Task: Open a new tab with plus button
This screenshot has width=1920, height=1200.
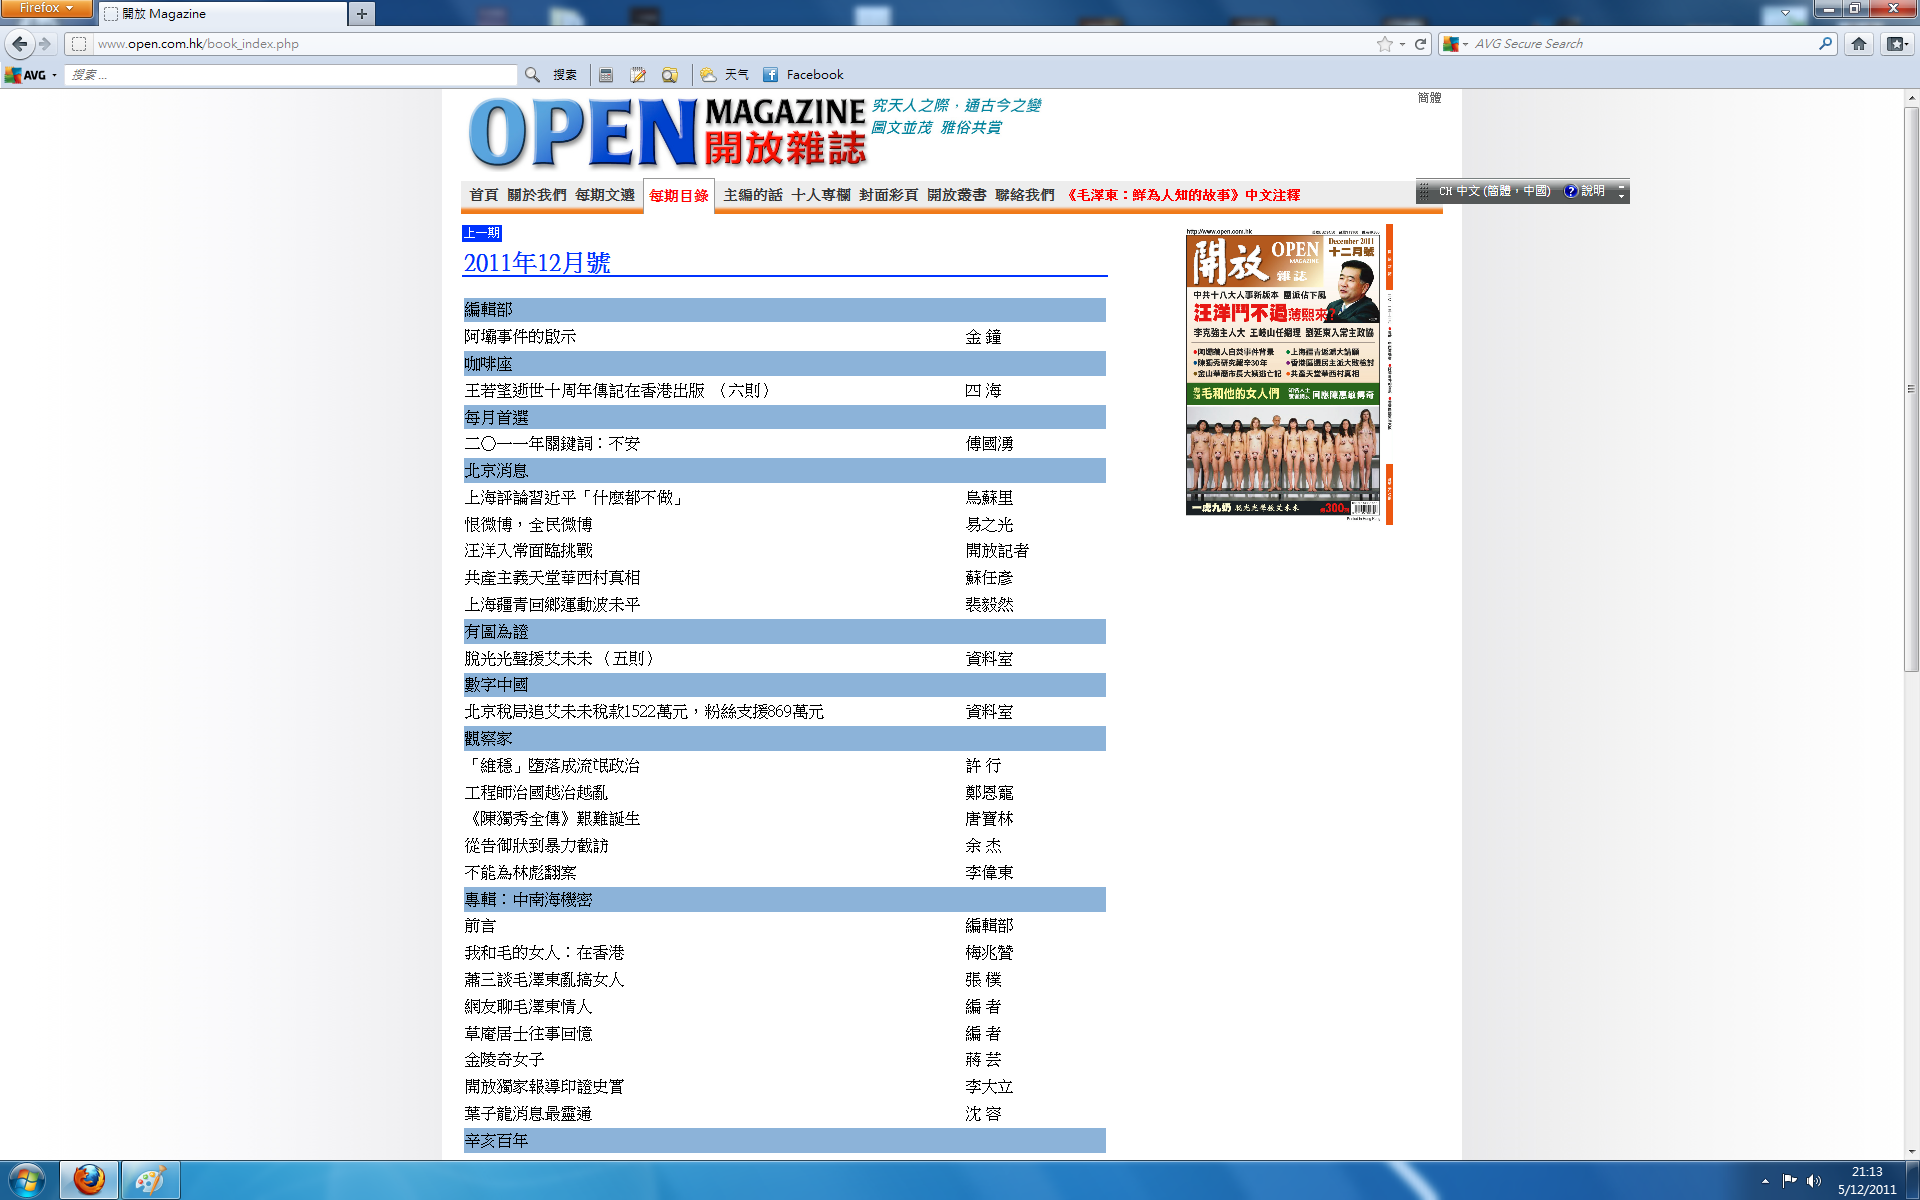Action: (362, 14)
